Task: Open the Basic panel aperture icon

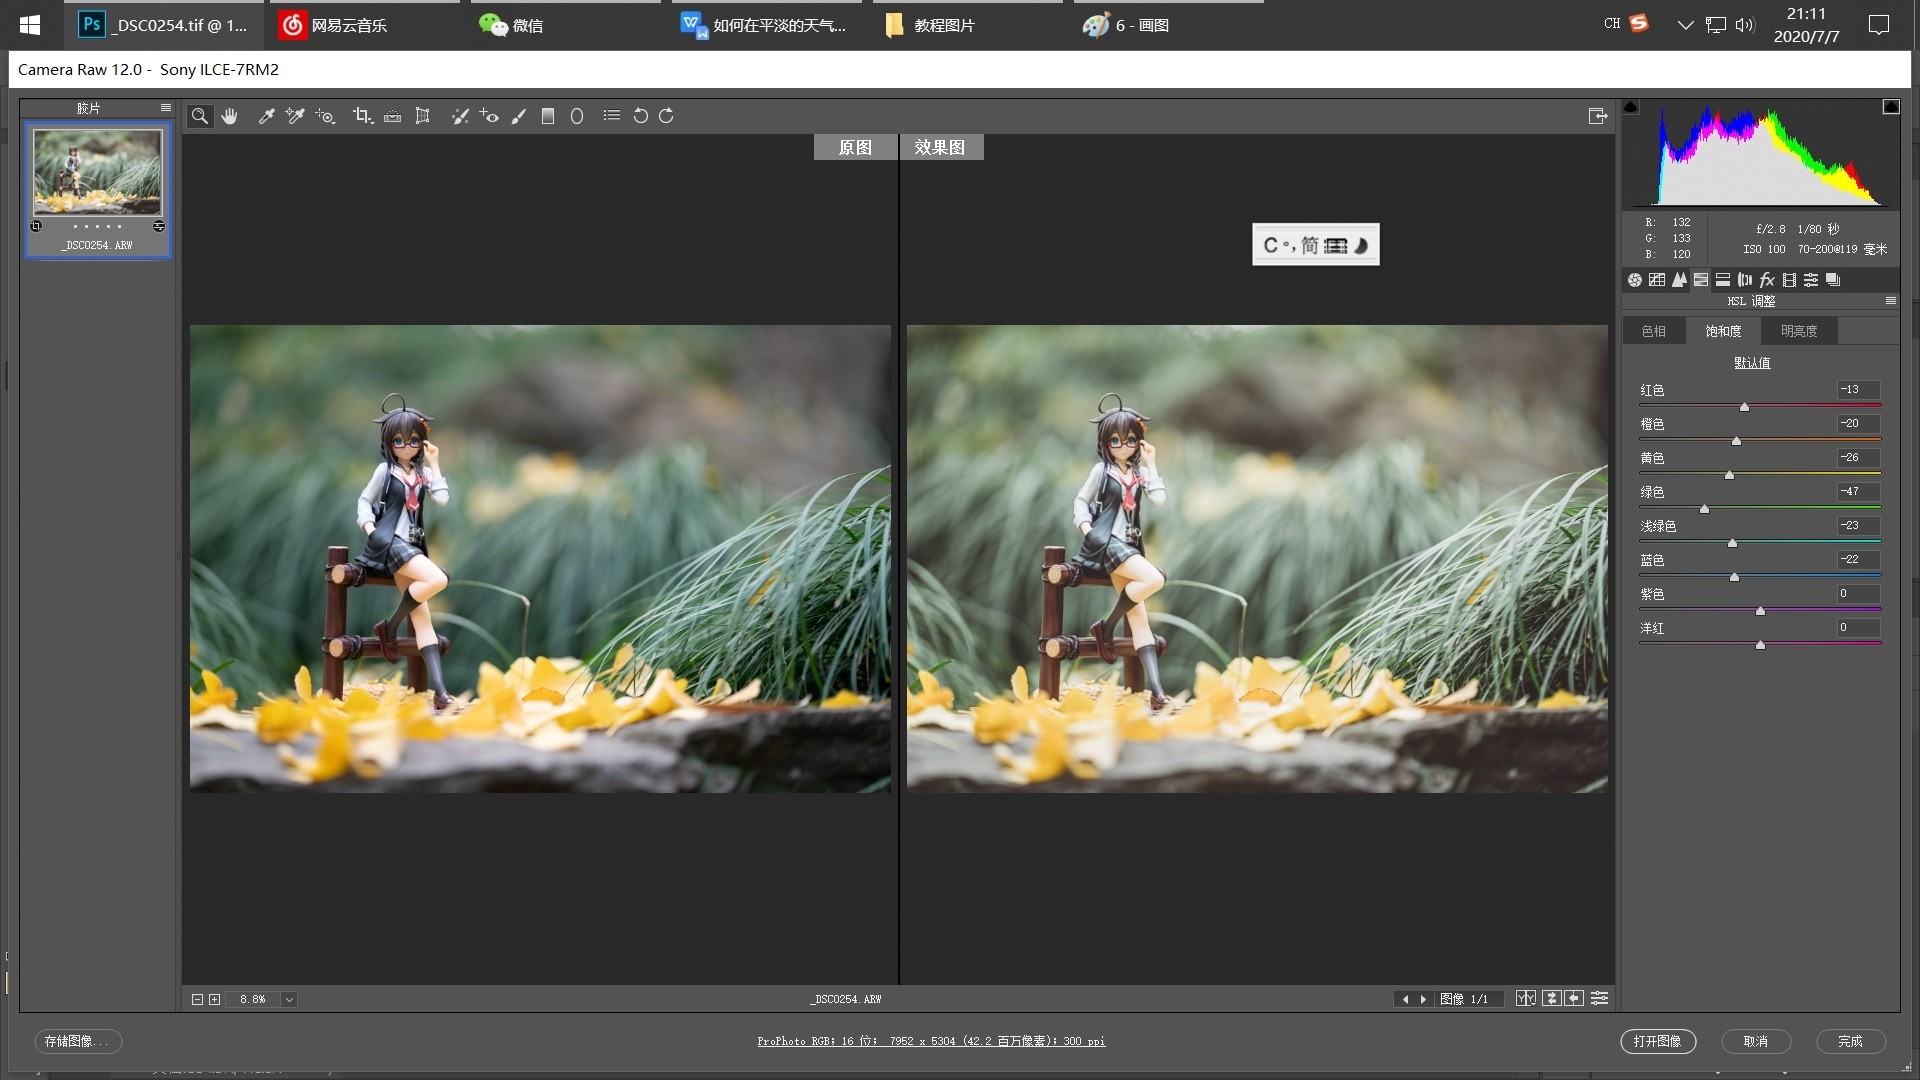Action: pyautogui.click(x=1635, y=280)
